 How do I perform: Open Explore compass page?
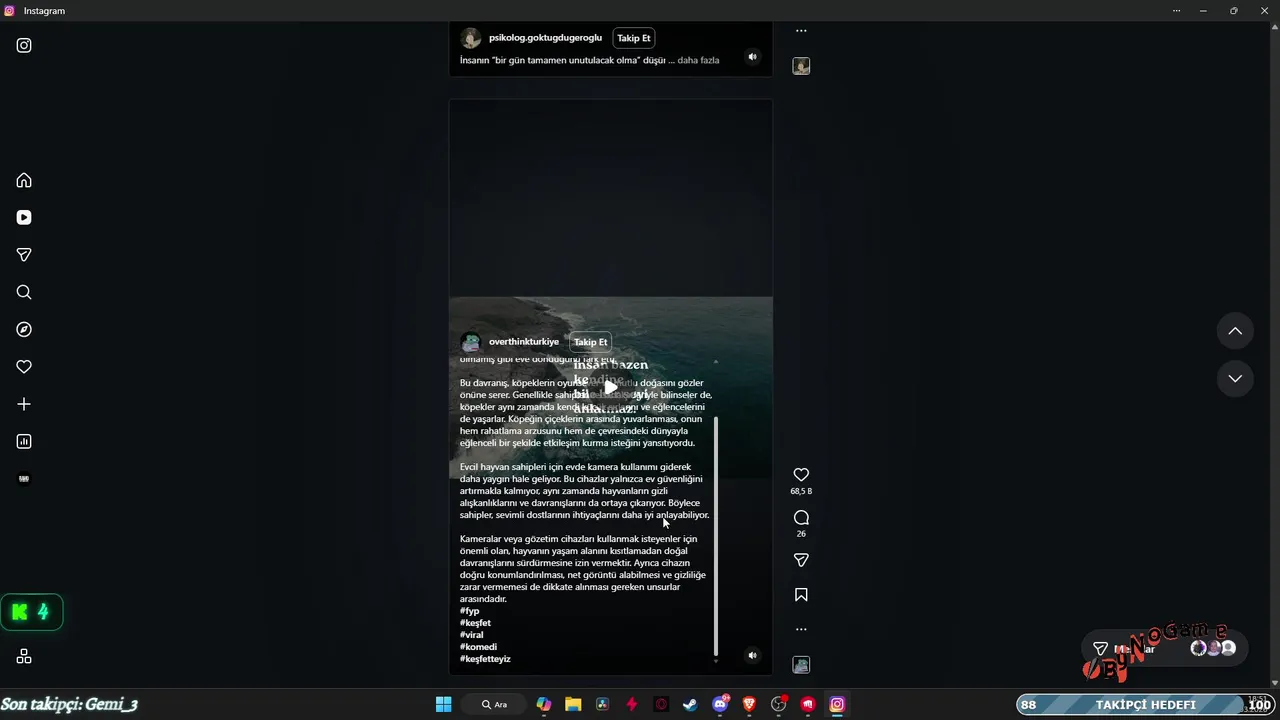point(24,330)
